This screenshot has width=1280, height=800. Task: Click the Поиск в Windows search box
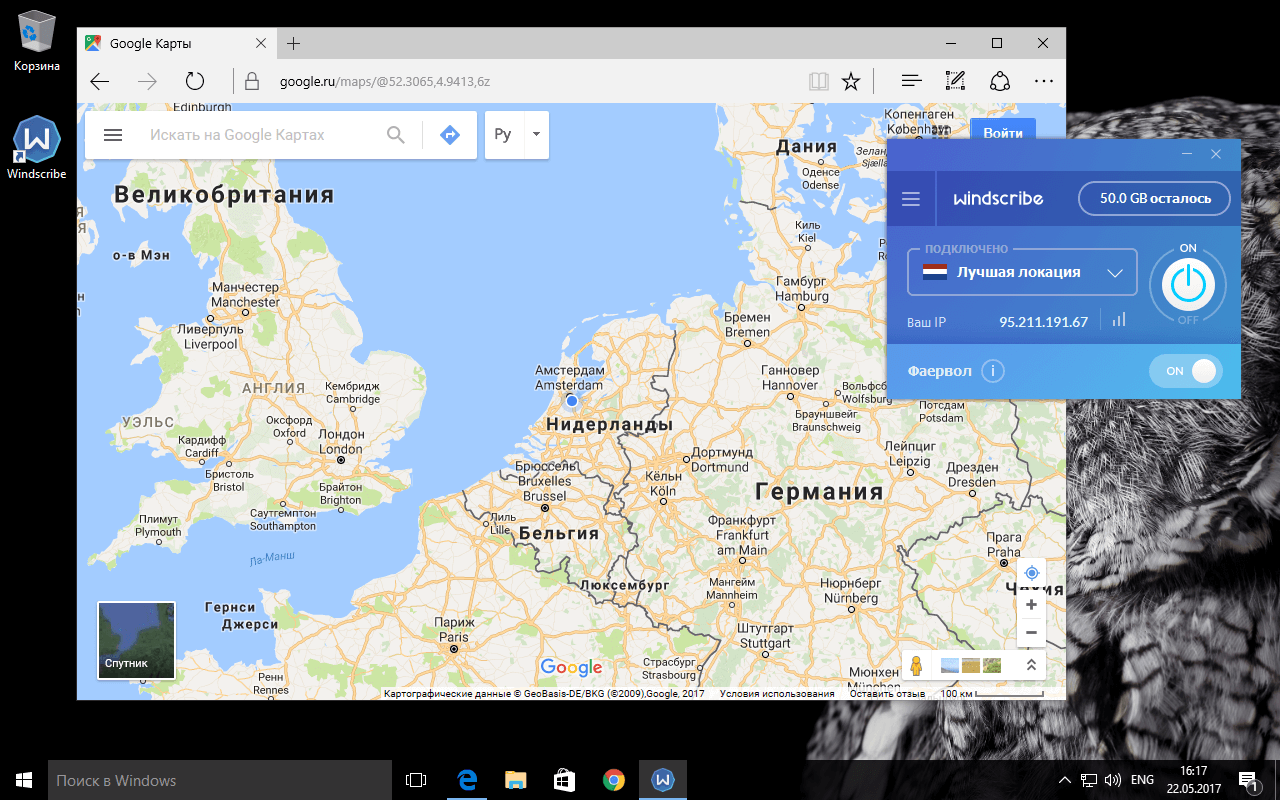(x=220, y=780)
